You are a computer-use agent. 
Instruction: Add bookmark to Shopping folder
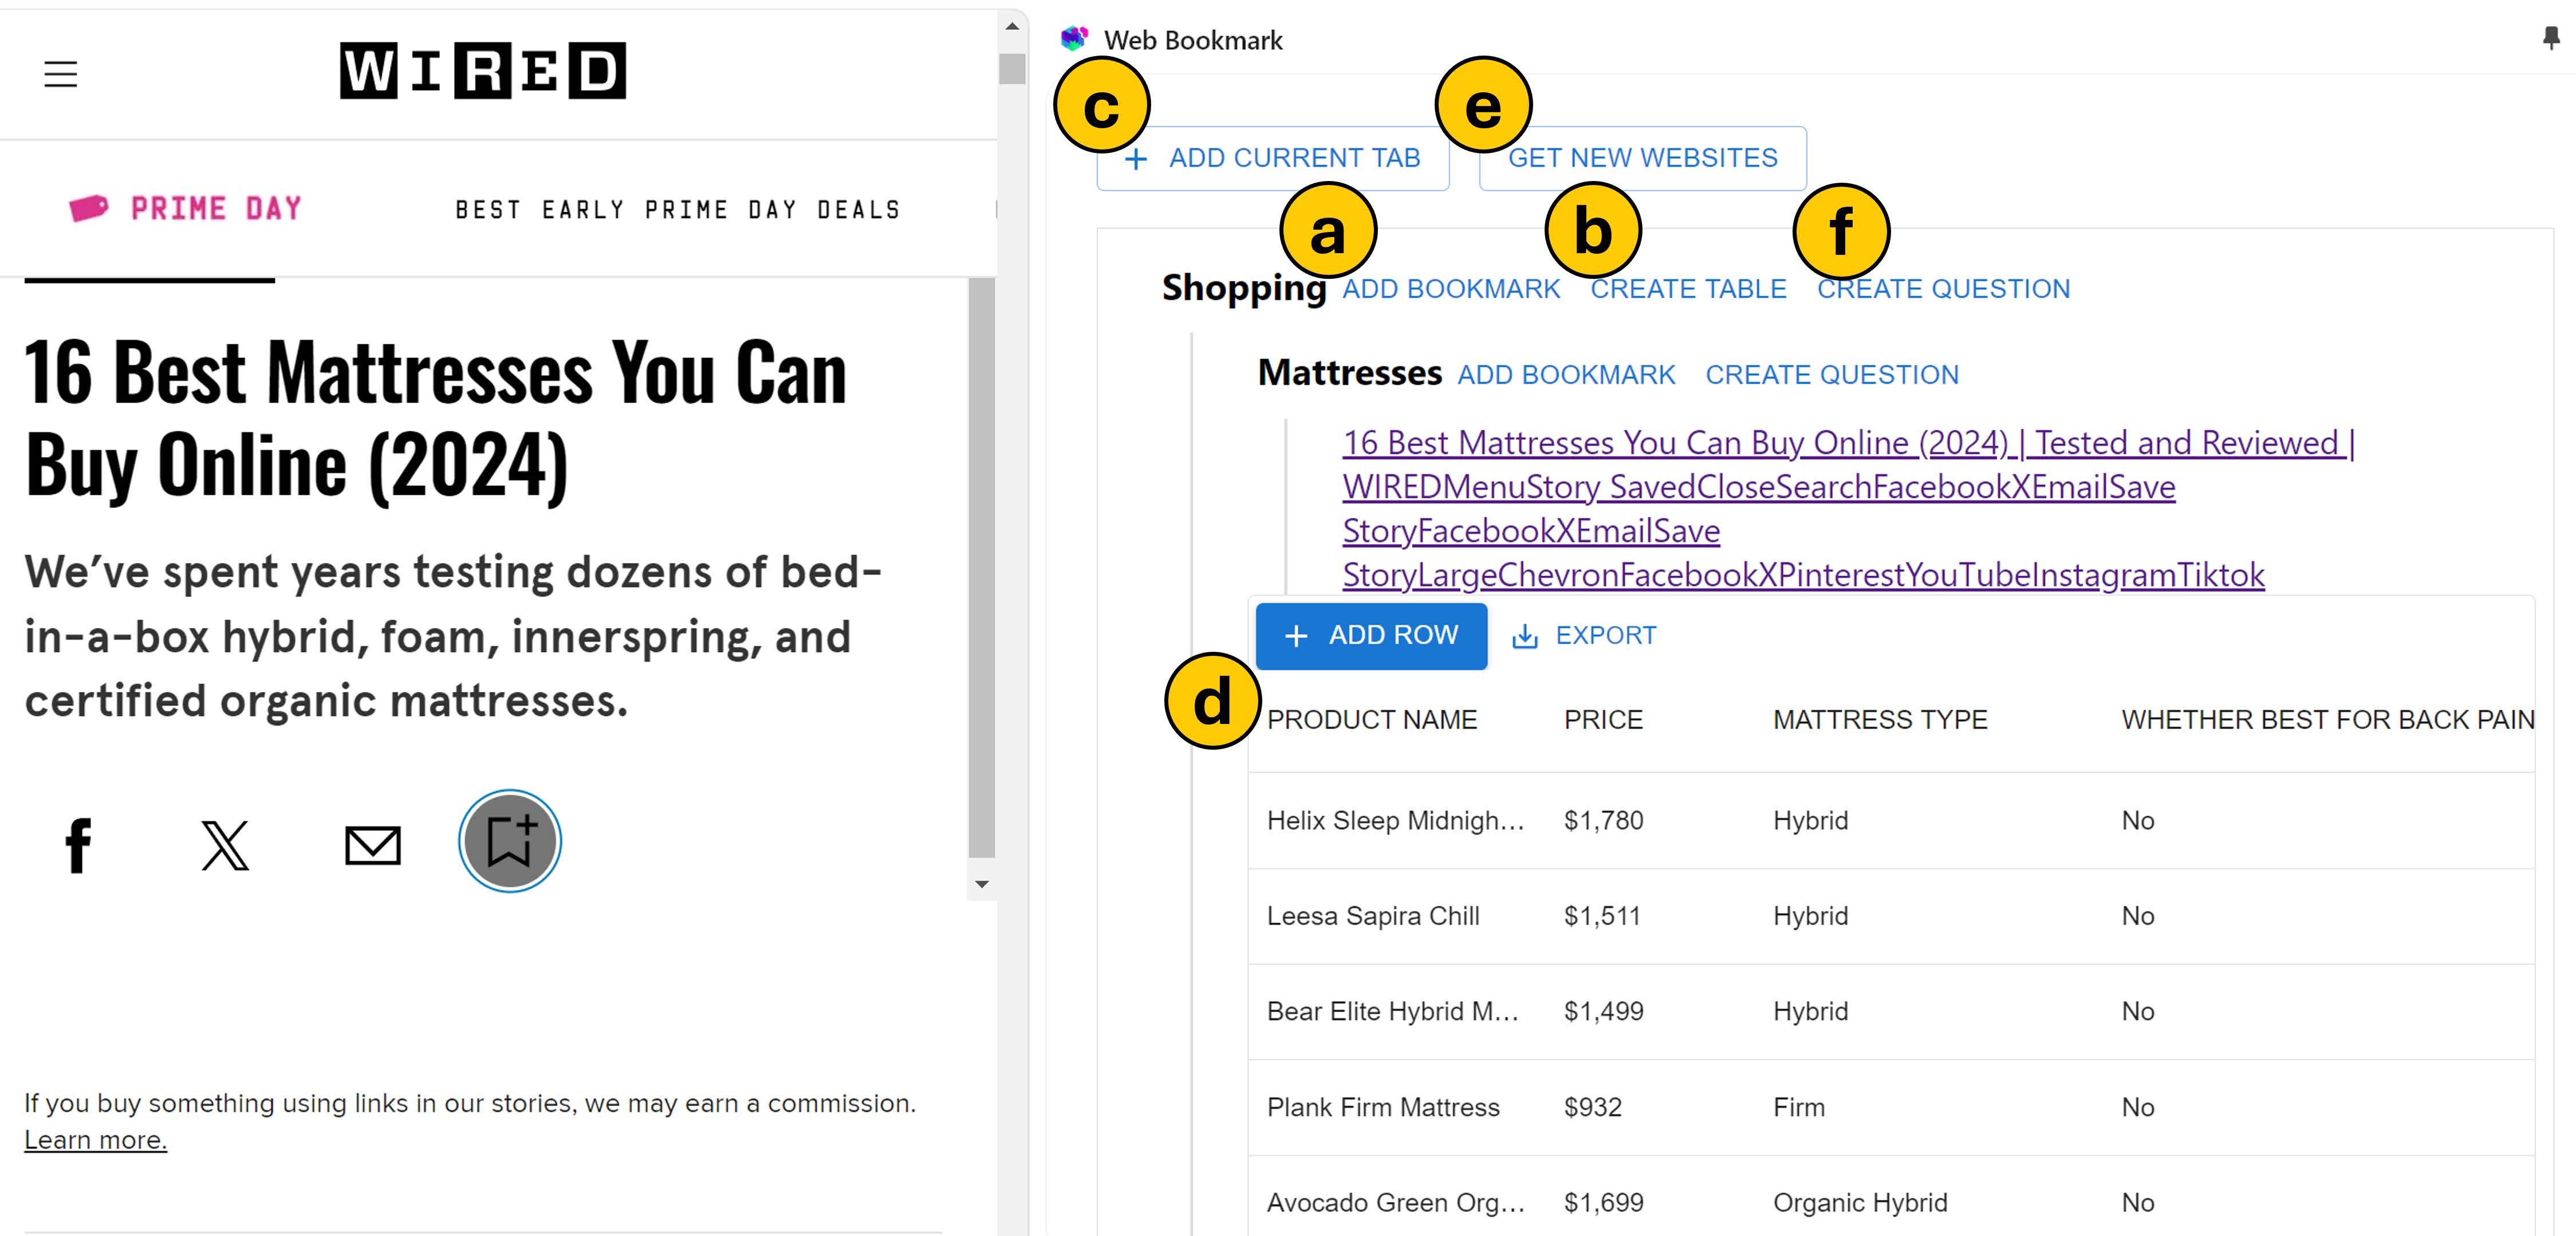pyautogui.click(x=1451, y=289)
